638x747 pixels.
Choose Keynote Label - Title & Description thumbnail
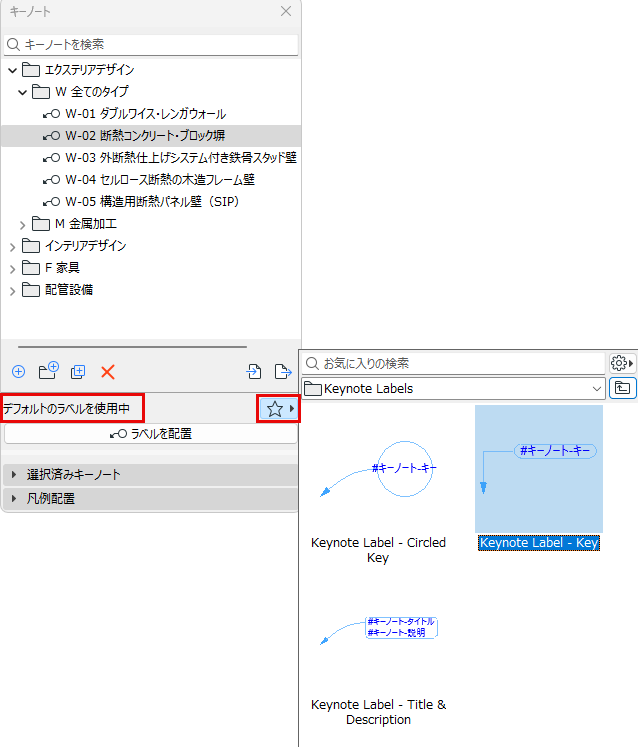coord(378,632)
